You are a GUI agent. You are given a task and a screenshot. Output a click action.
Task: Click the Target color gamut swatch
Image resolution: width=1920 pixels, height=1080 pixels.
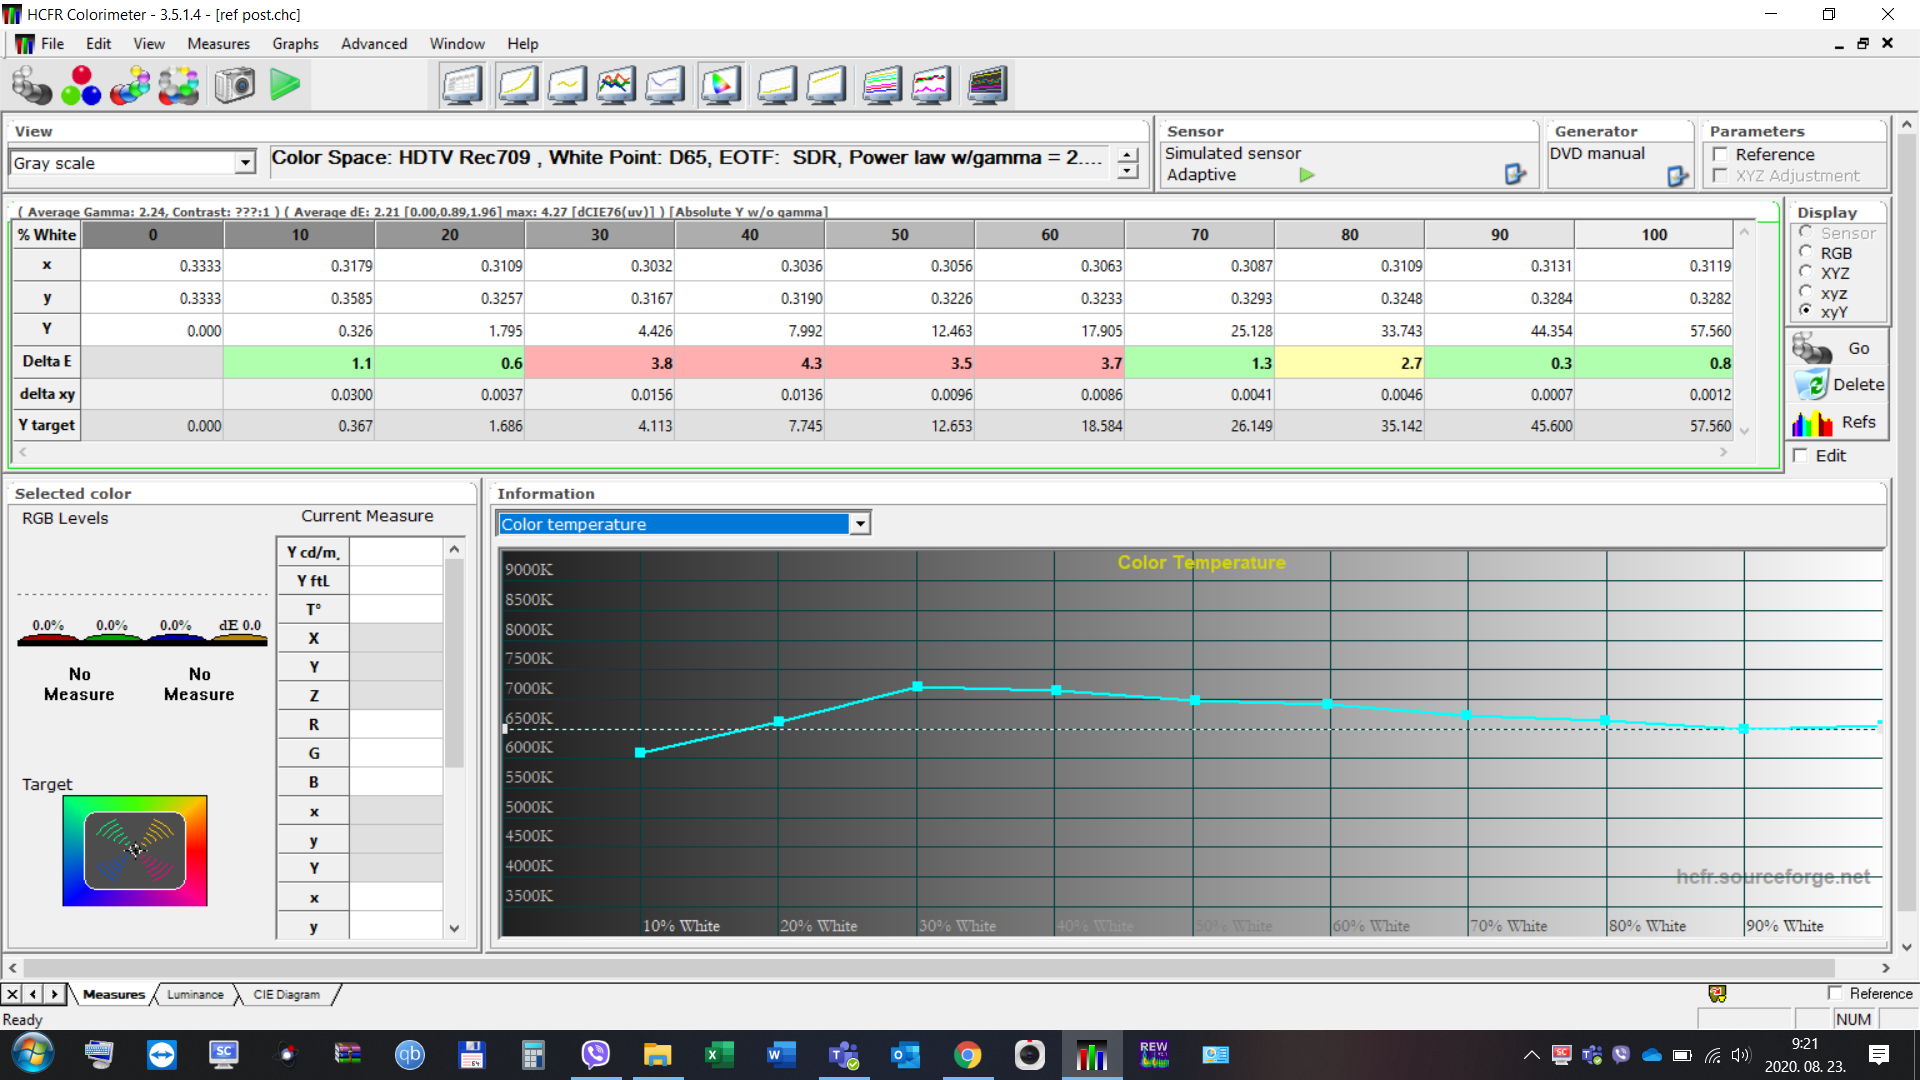tap(135, 851)
